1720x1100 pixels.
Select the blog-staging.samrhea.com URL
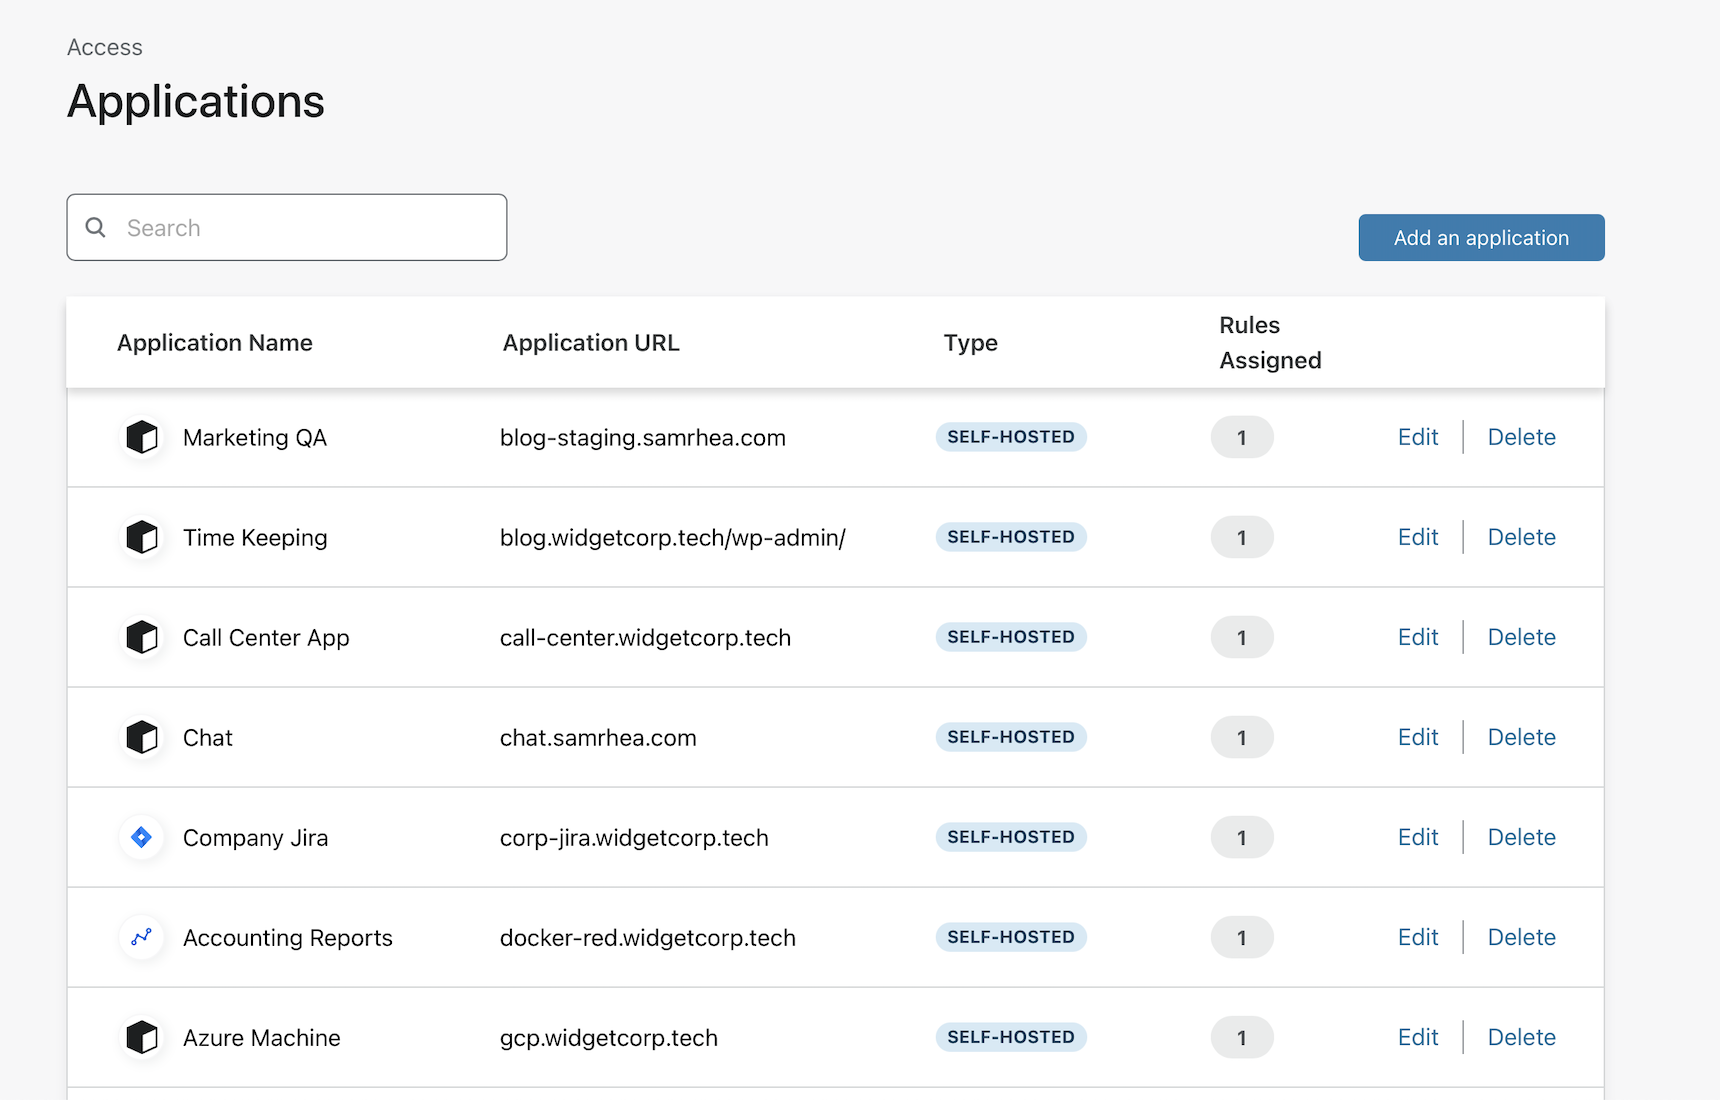click(643, 437)
